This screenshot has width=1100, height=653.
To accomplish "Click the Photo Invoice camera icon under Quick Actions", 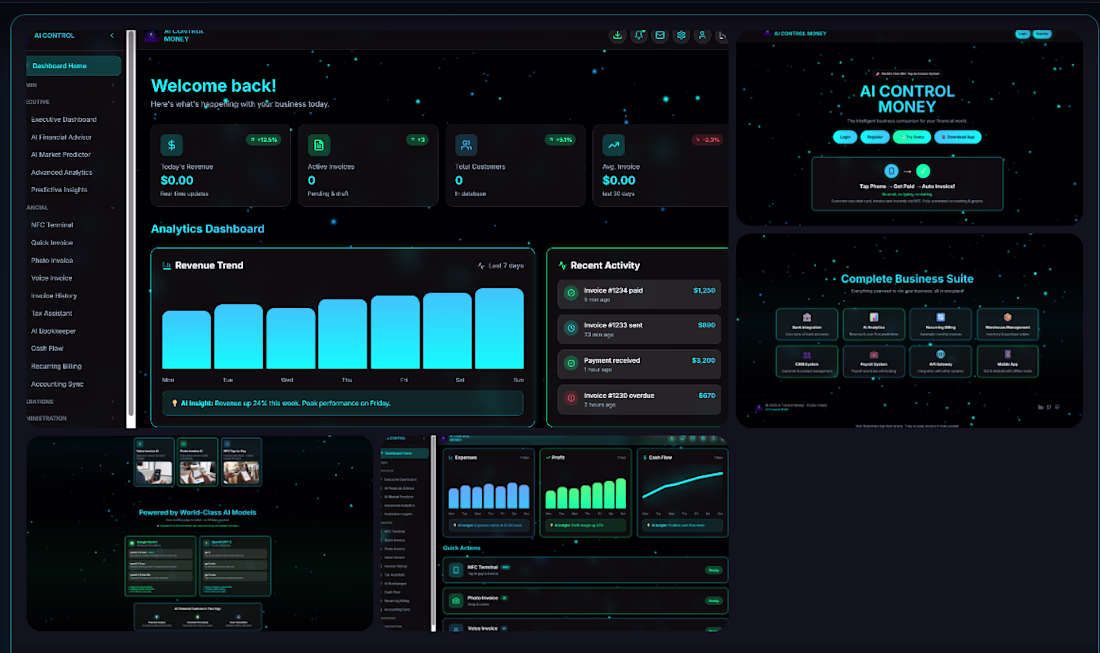I will (455, 601).
